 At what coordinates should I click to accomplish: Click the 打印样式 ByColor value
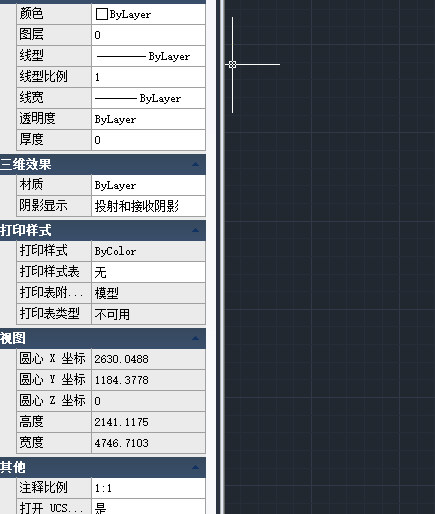[x=148, y=251]
